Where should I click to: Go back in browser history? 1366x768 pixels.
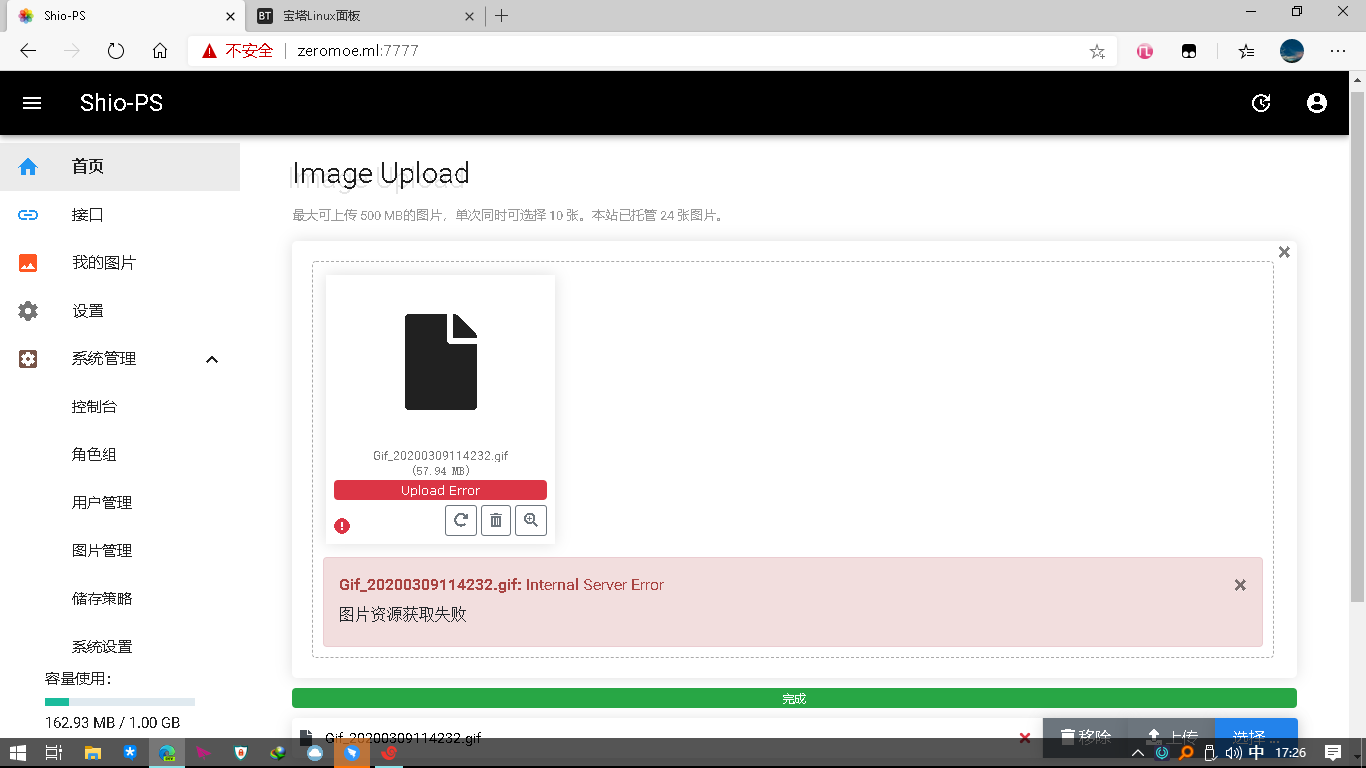tap(28, 51)
